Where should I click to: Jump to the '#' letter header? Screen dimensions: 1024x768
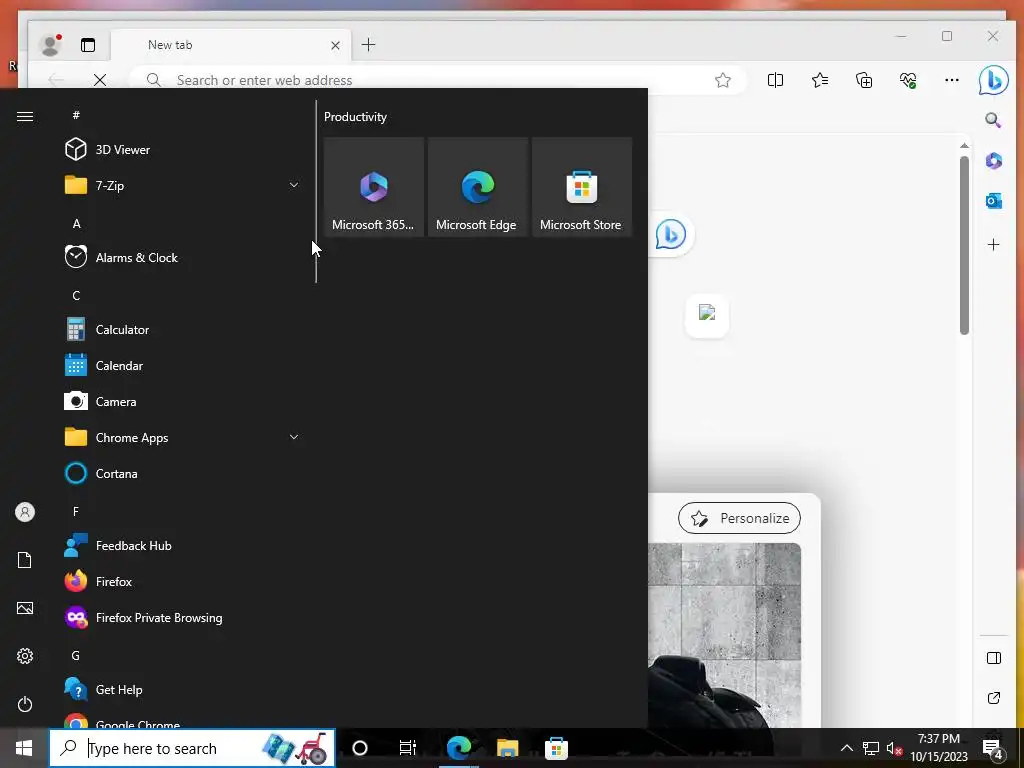point(76,115)
